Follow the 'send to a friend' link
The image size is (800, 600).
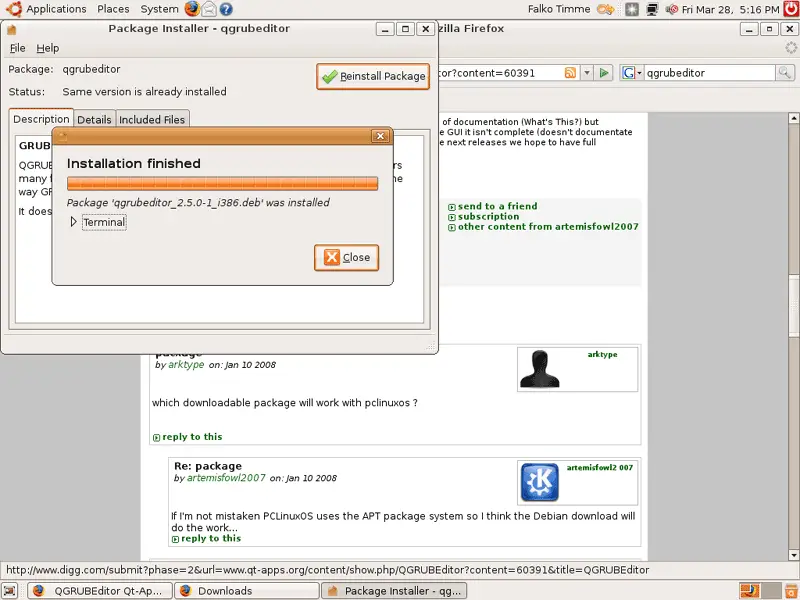(x=497, y=206)
